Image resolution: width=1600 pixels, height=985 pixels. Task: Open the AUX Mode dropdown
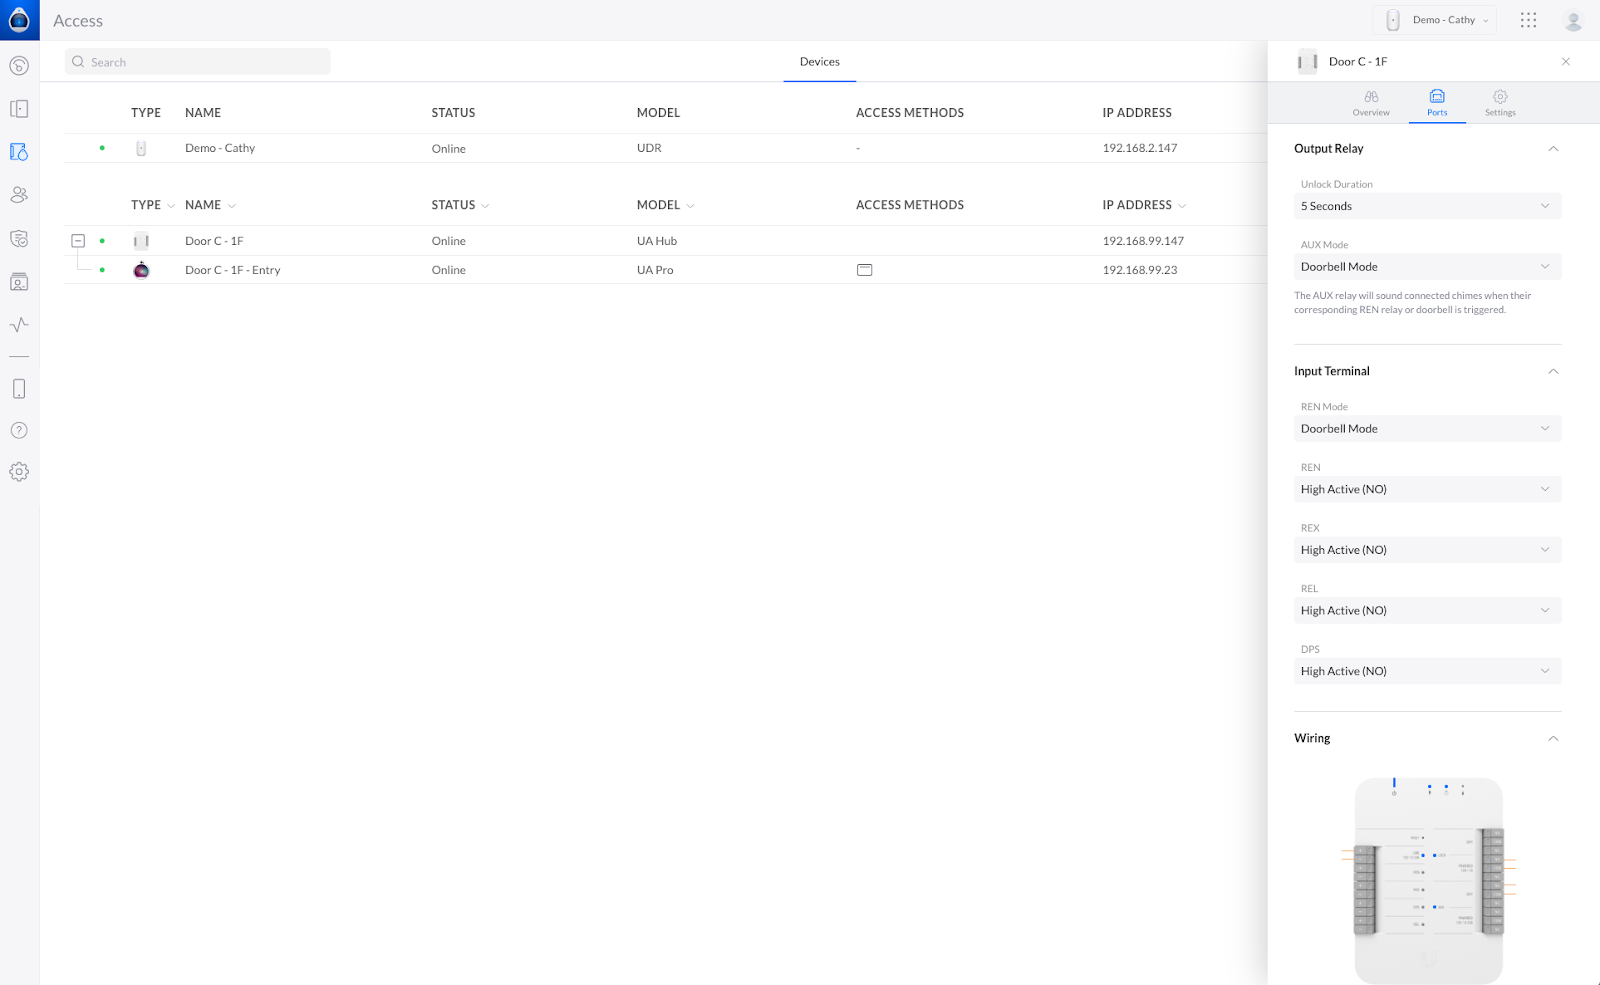coord(1426,267)
